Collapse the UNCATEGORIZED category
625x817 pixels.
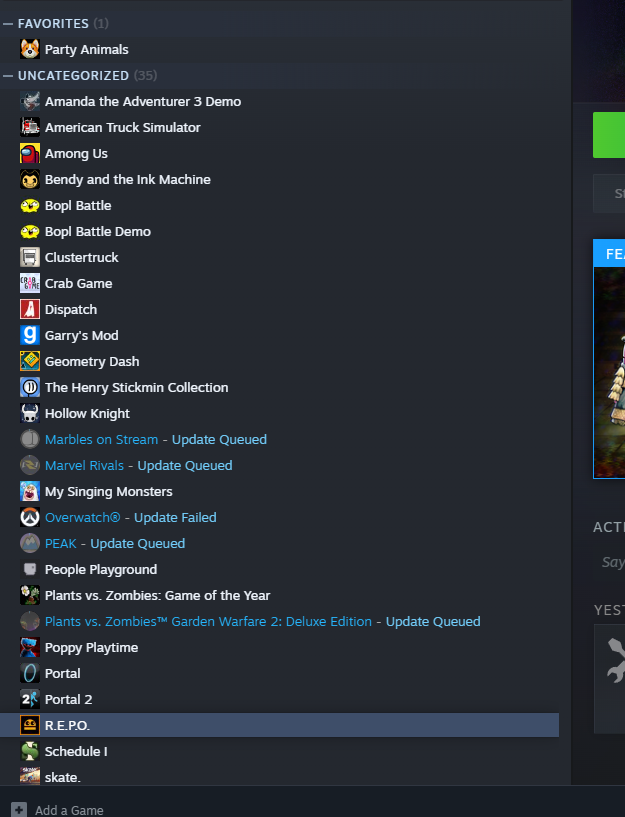pos(8,76)
